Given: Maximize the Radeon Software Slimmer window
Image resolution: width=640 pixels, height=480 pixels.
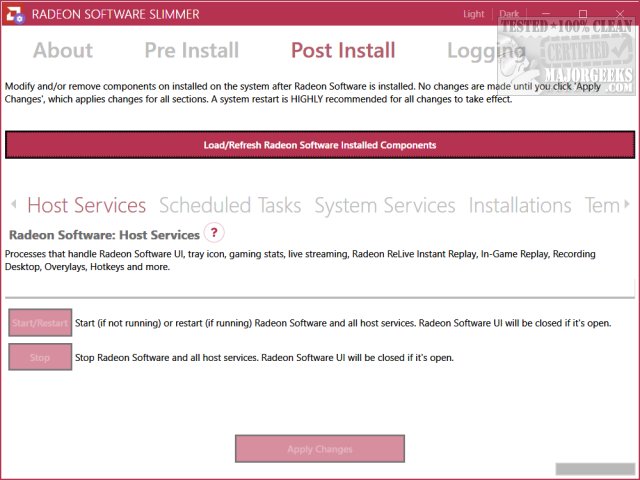Looking at the screenshot, I should click(583, 14).
